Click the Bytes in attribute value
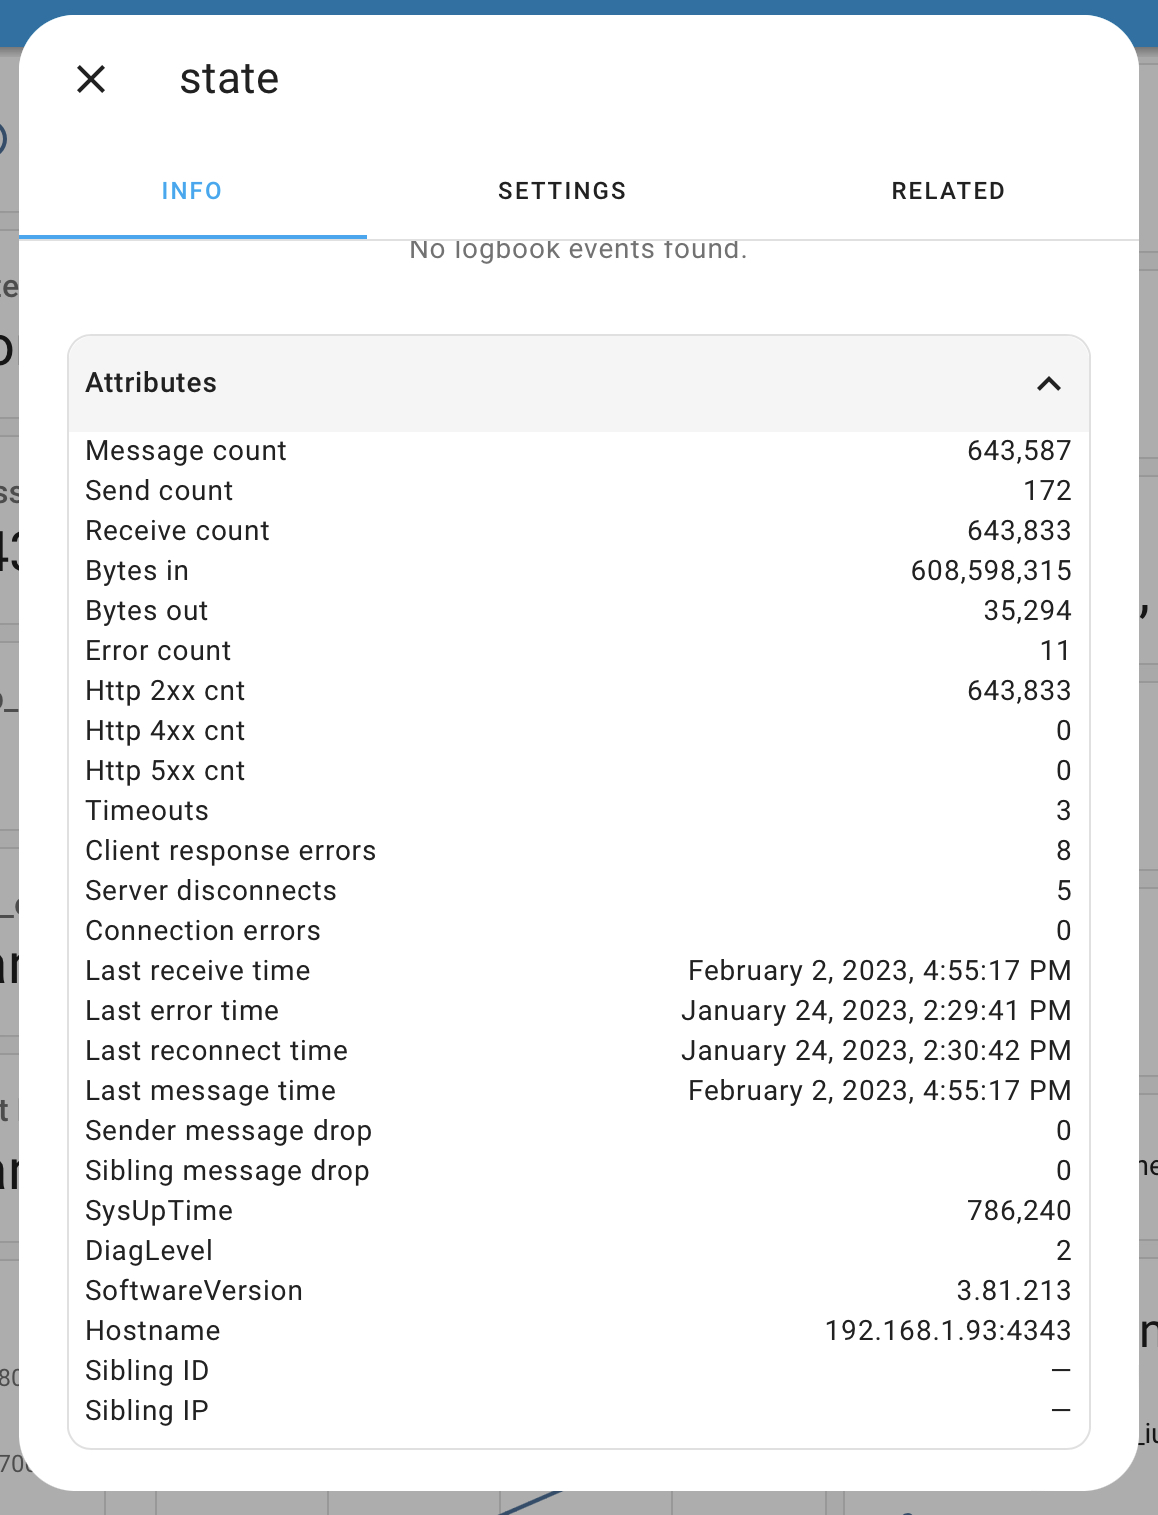 pyautogui.click(x=991, y=571)
